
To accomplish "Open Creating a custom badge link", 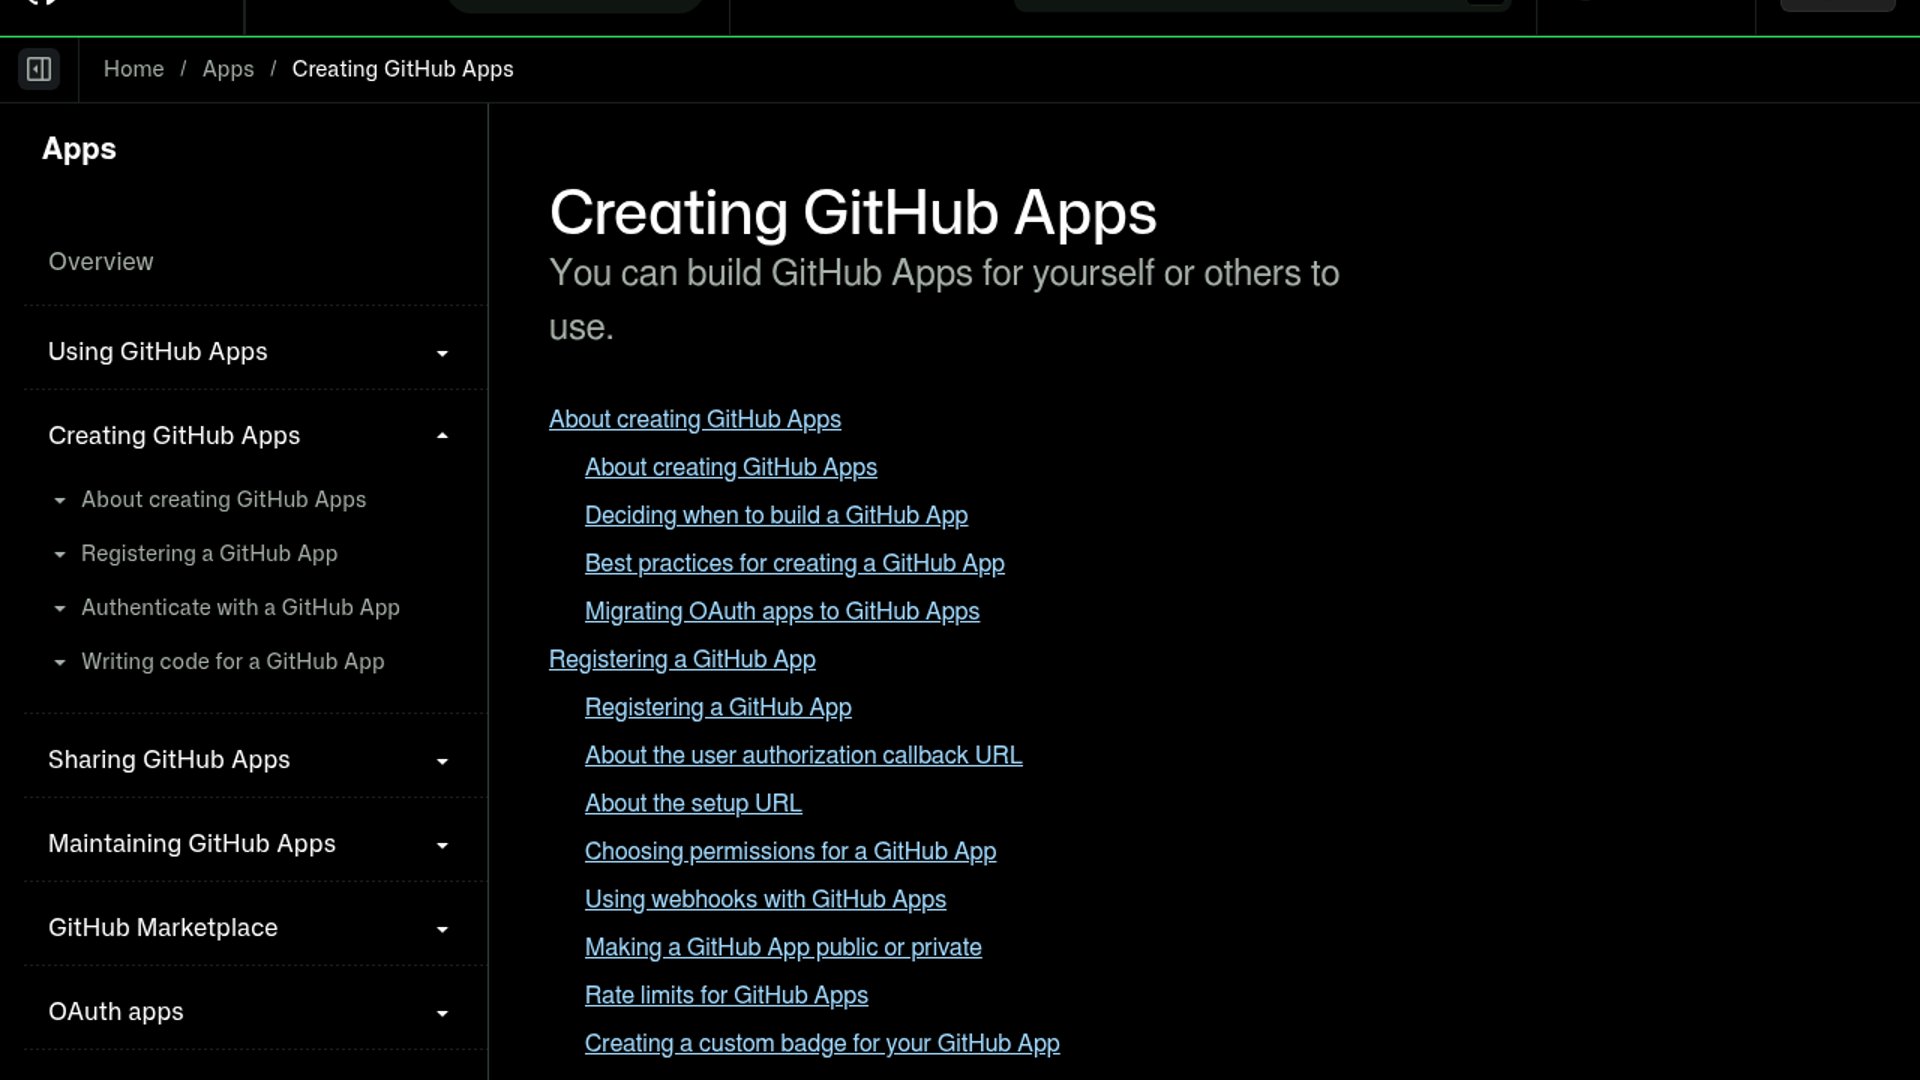I will [822, 1043].
